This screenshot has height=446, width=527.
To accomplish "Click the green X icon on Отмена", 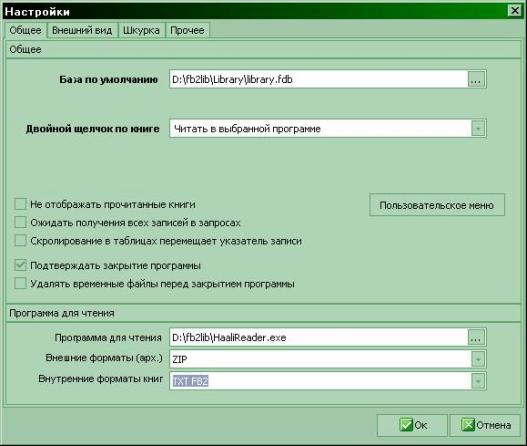I will (468, 425).
